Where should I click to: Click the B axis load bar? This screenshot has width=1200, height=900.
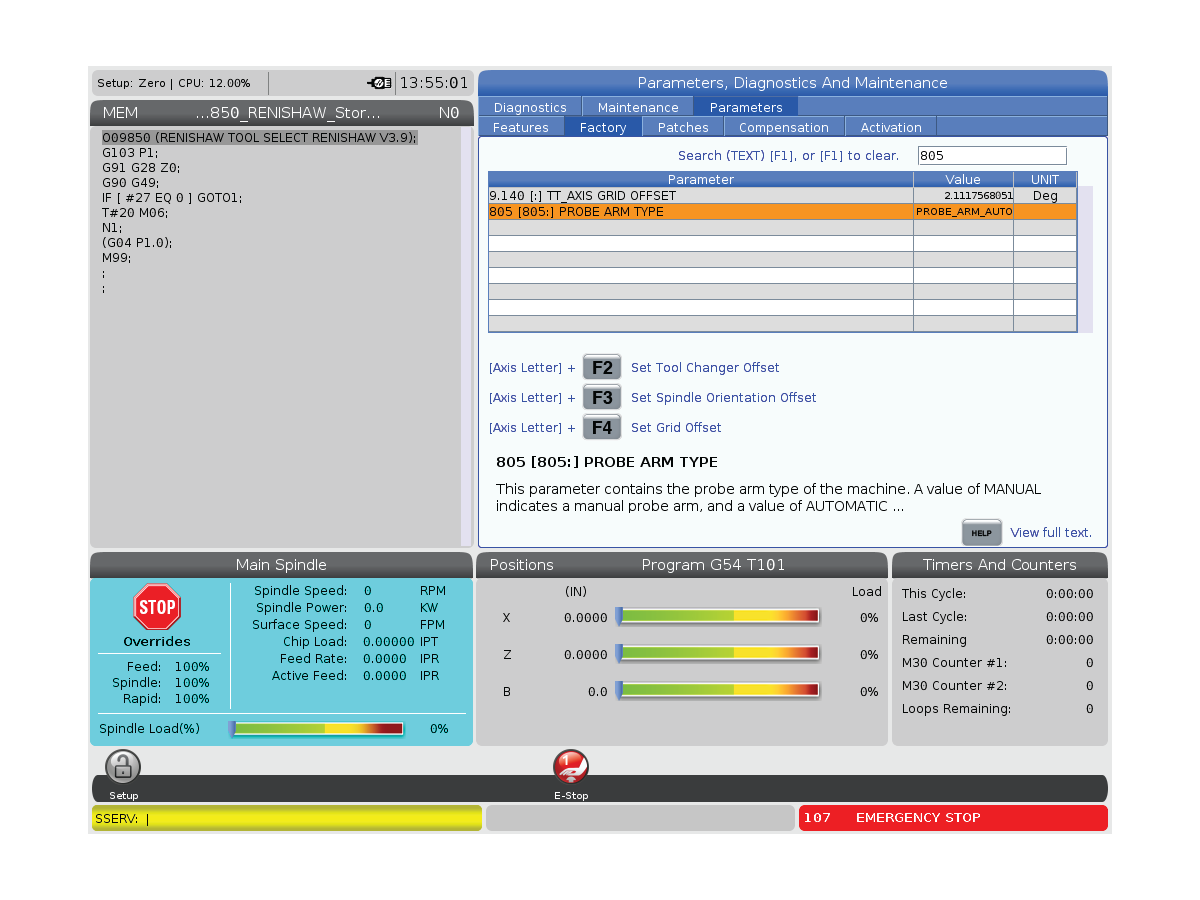tap(717, 690)
